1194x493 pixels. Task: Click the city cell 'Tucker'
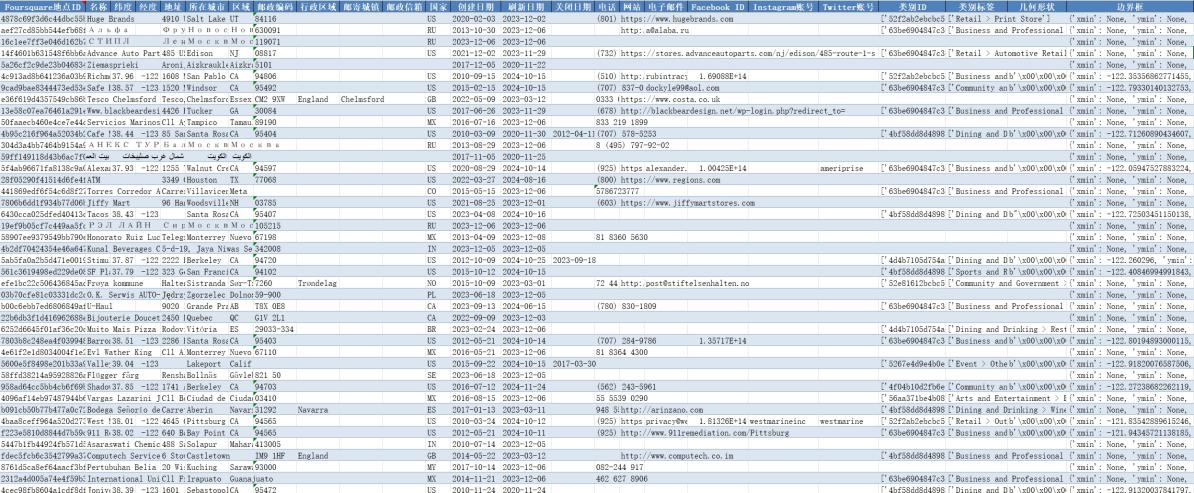[x=199, y=111]
